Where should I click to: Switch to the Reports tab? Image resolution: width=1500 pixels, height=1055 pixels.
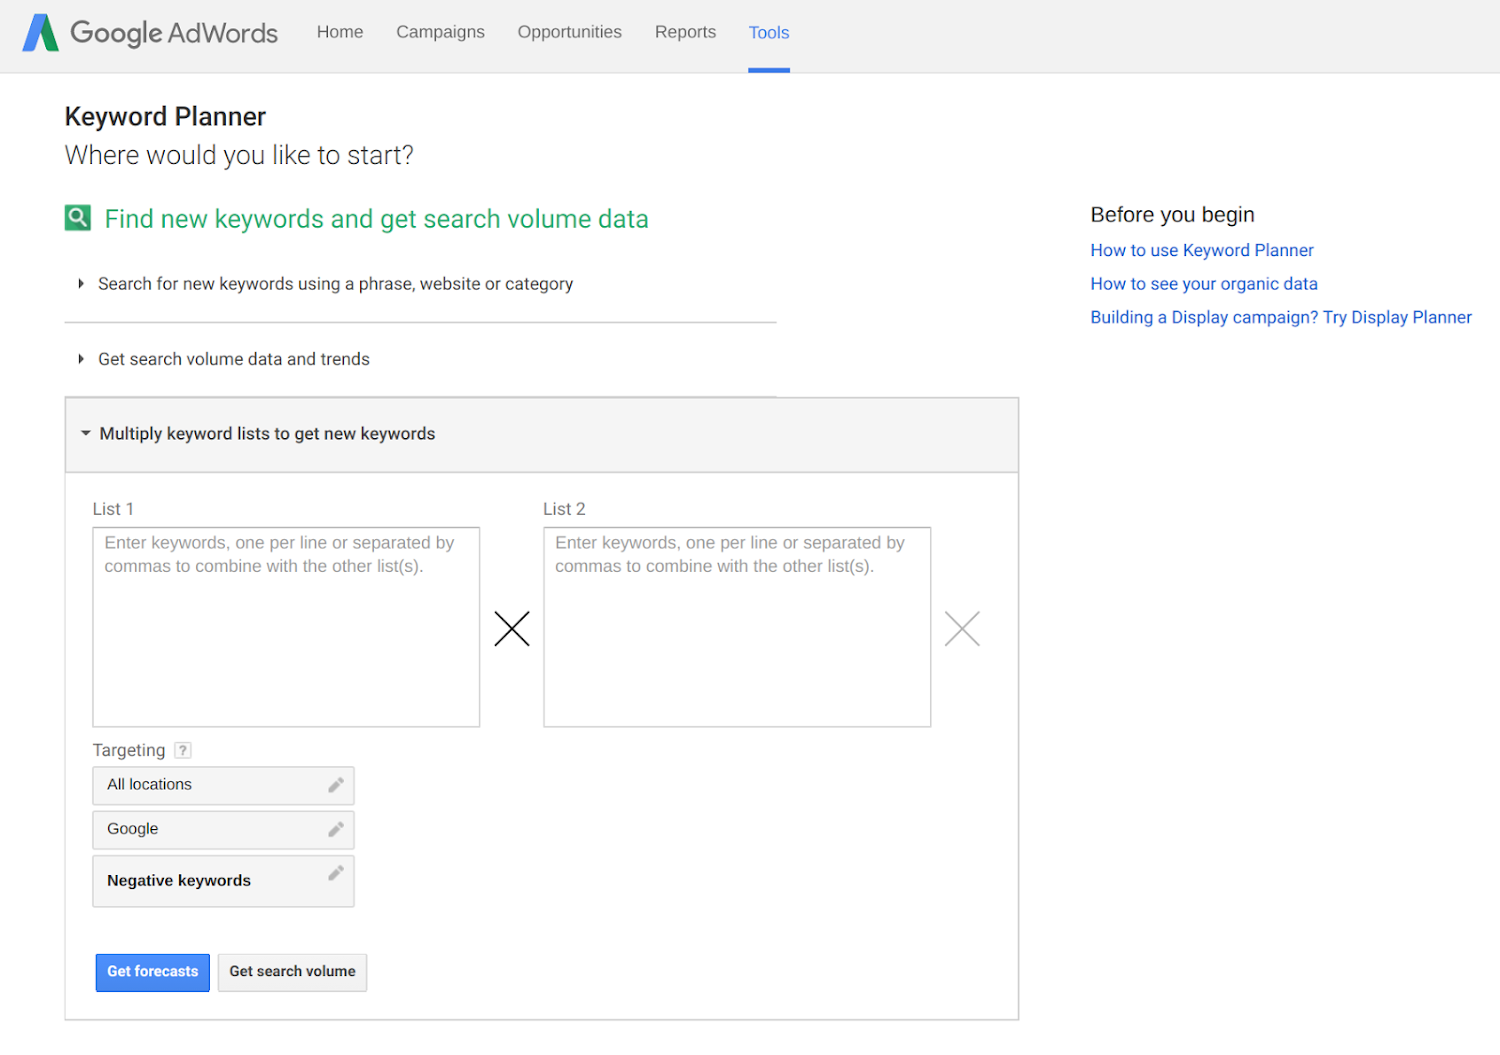(685, 32)
